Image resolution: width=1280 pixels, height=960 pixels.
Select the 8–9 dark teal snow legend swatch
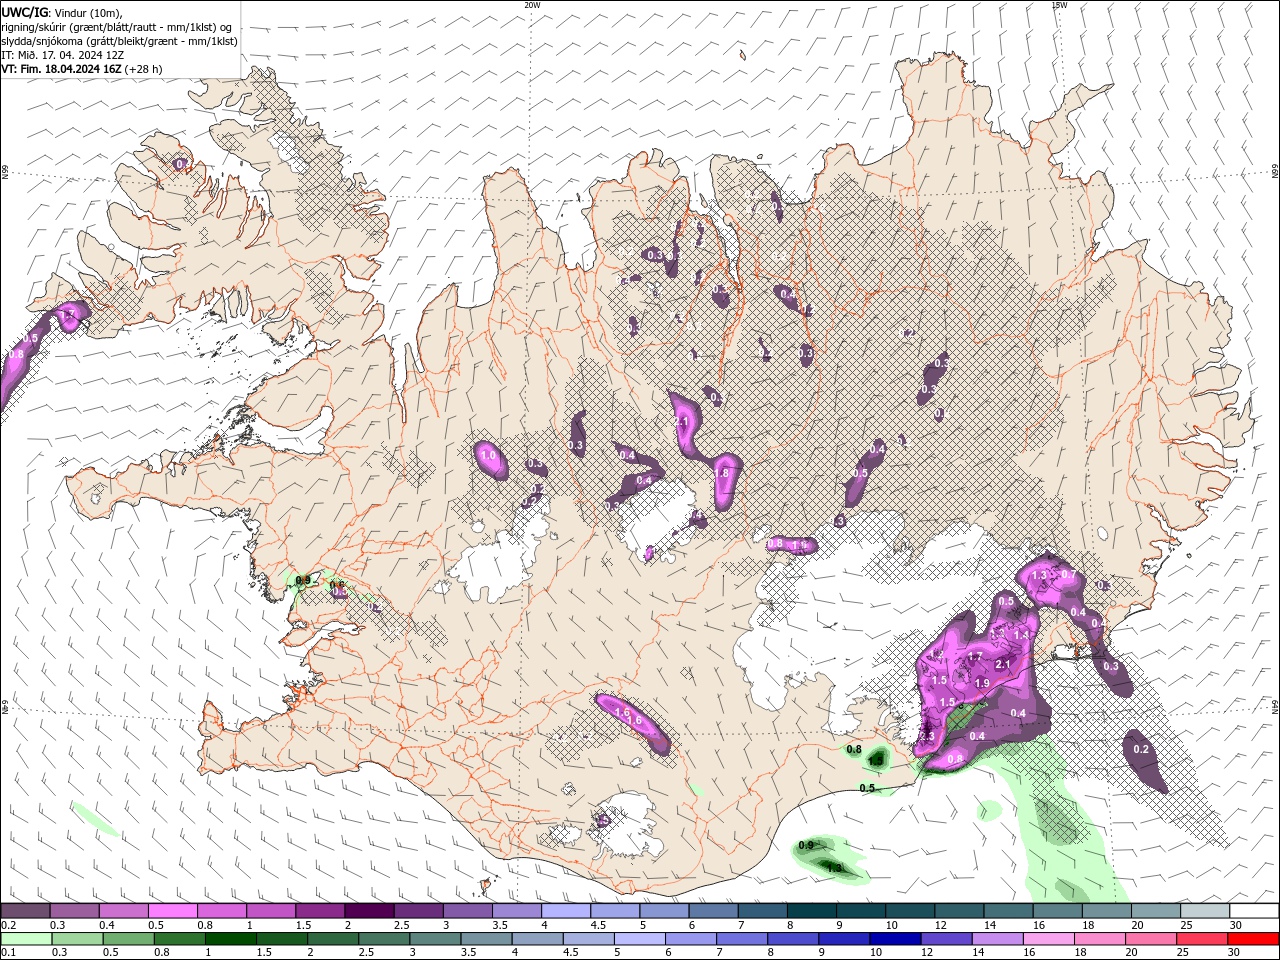click(813, 910)
